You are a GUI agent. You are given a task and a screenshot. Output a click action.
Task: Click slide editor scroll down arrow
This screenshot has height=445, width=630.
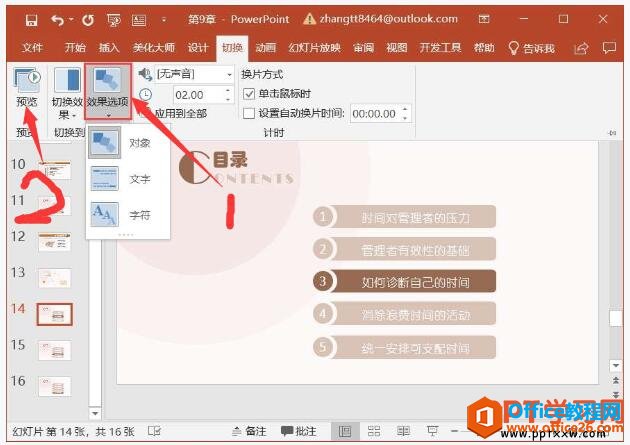point(616,365)
